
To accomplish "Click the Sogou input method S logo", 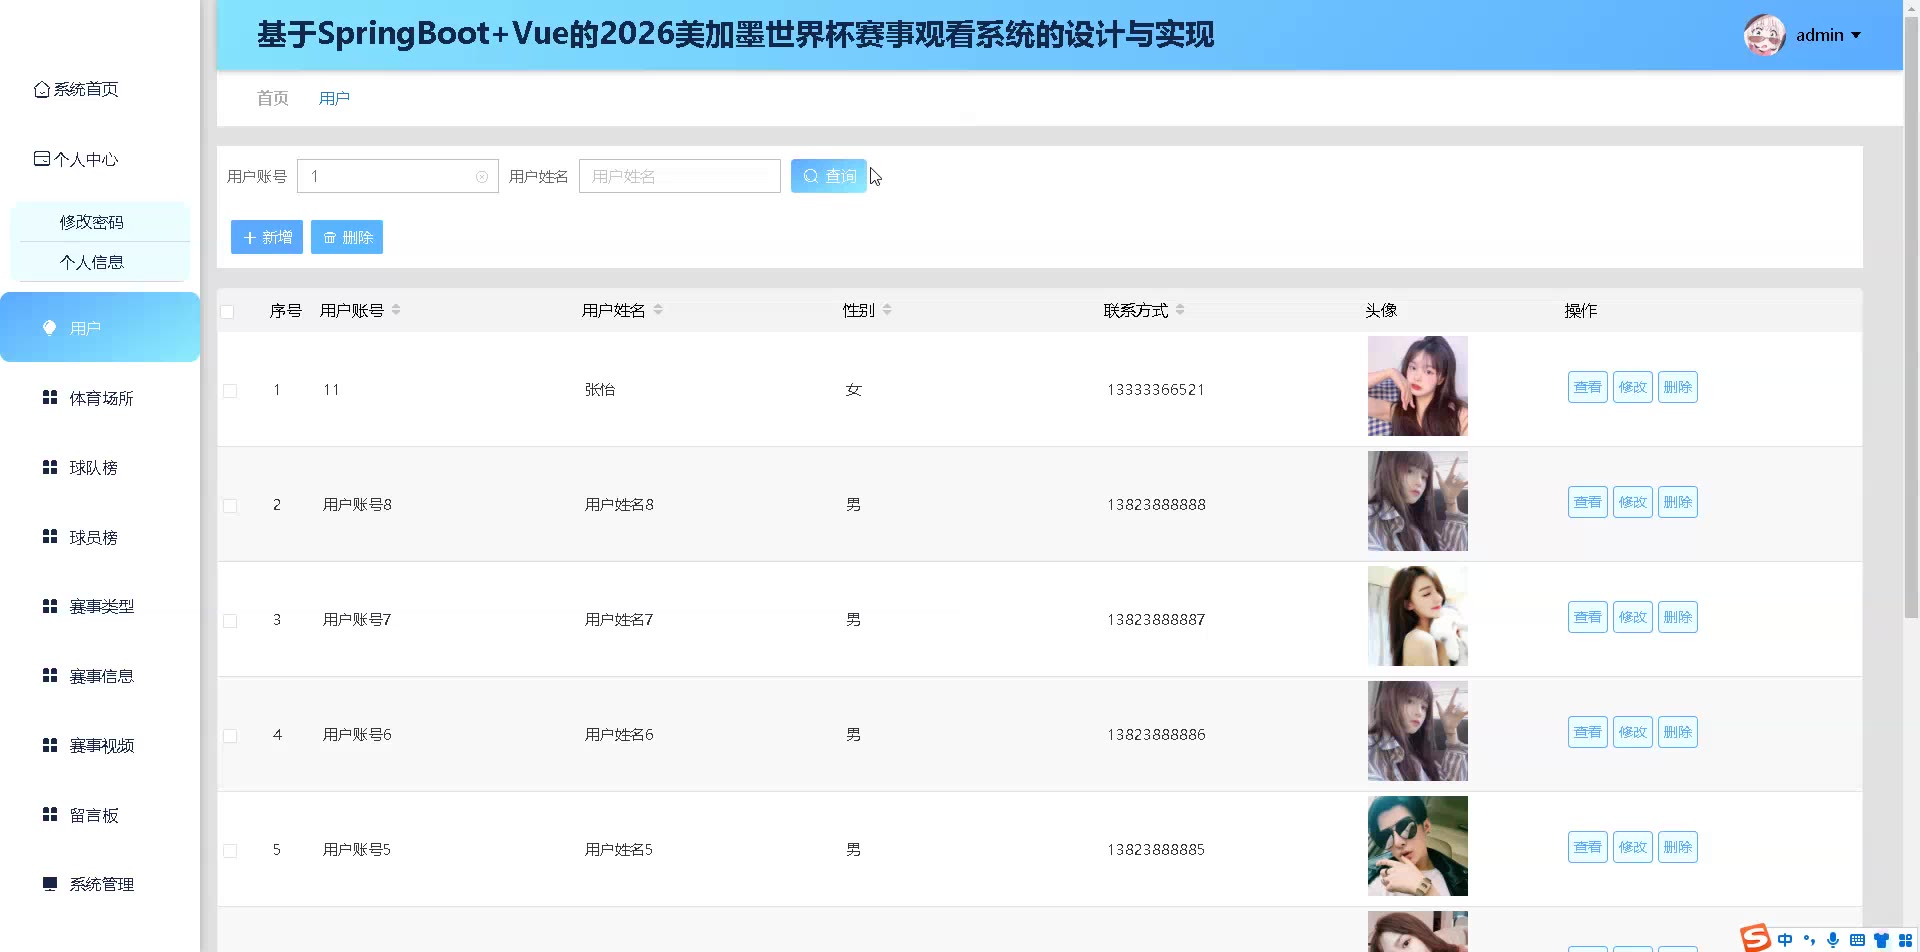I will (1755, 938).
